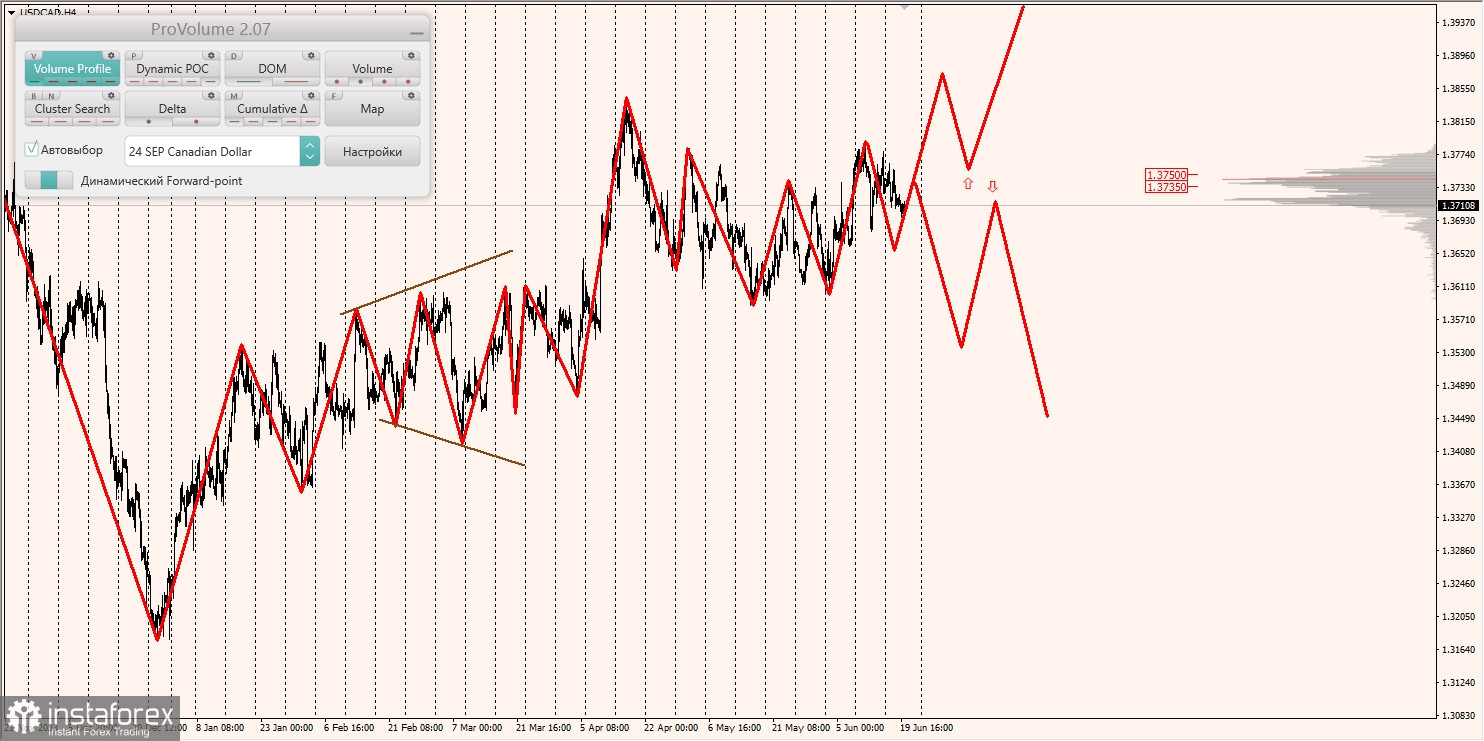The width and height of the screenshot is (1484, 741).
Task: Activate the Volume module button
Action: coord(372,68)
